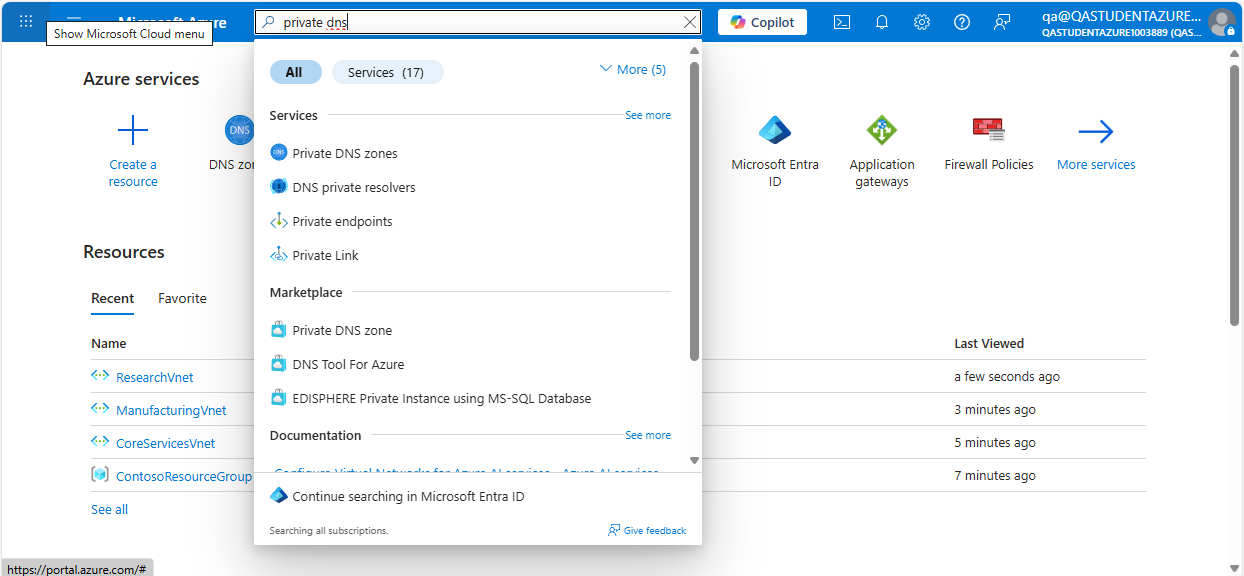This screenshot has width=1244, height=576.
Task: Click See more next to Services
Action: tap(648, 115)
